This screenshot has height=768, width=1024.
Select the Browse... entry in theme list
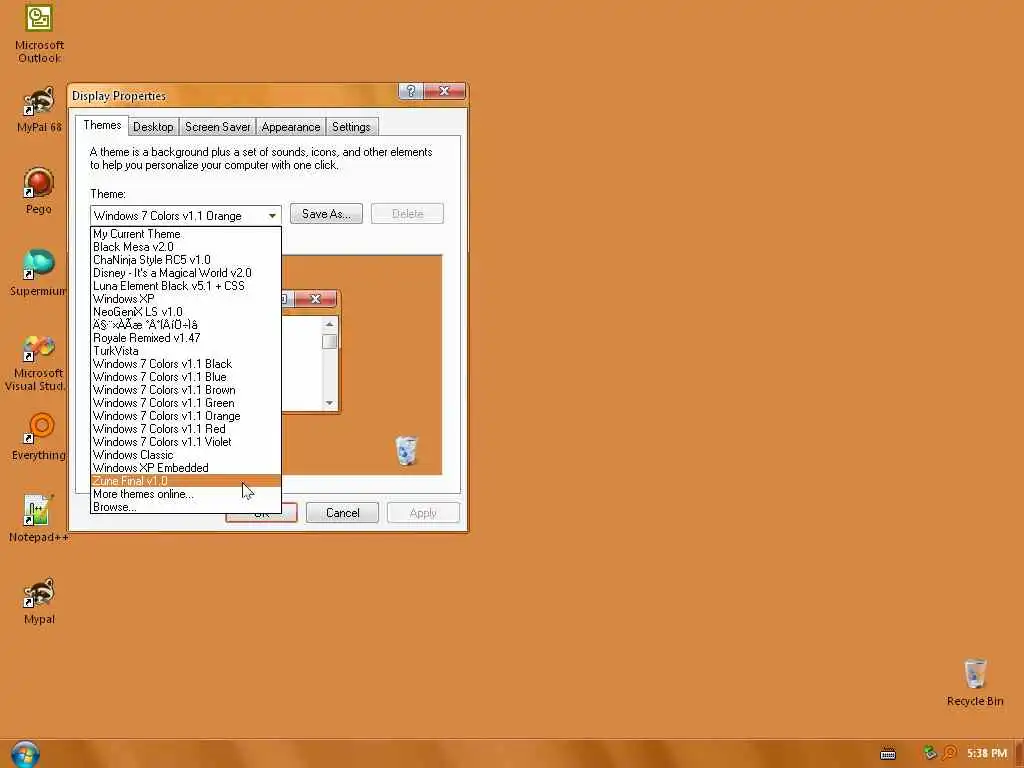[186, 507]
